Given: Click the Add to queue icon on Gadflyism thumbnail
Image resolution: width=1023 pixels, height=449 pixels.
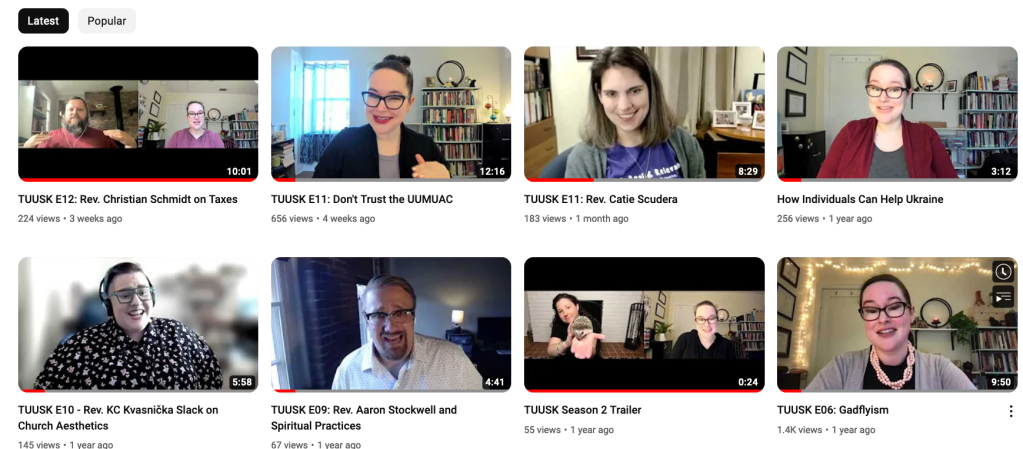Looking at the screenshot, I should pos(1003,296).
